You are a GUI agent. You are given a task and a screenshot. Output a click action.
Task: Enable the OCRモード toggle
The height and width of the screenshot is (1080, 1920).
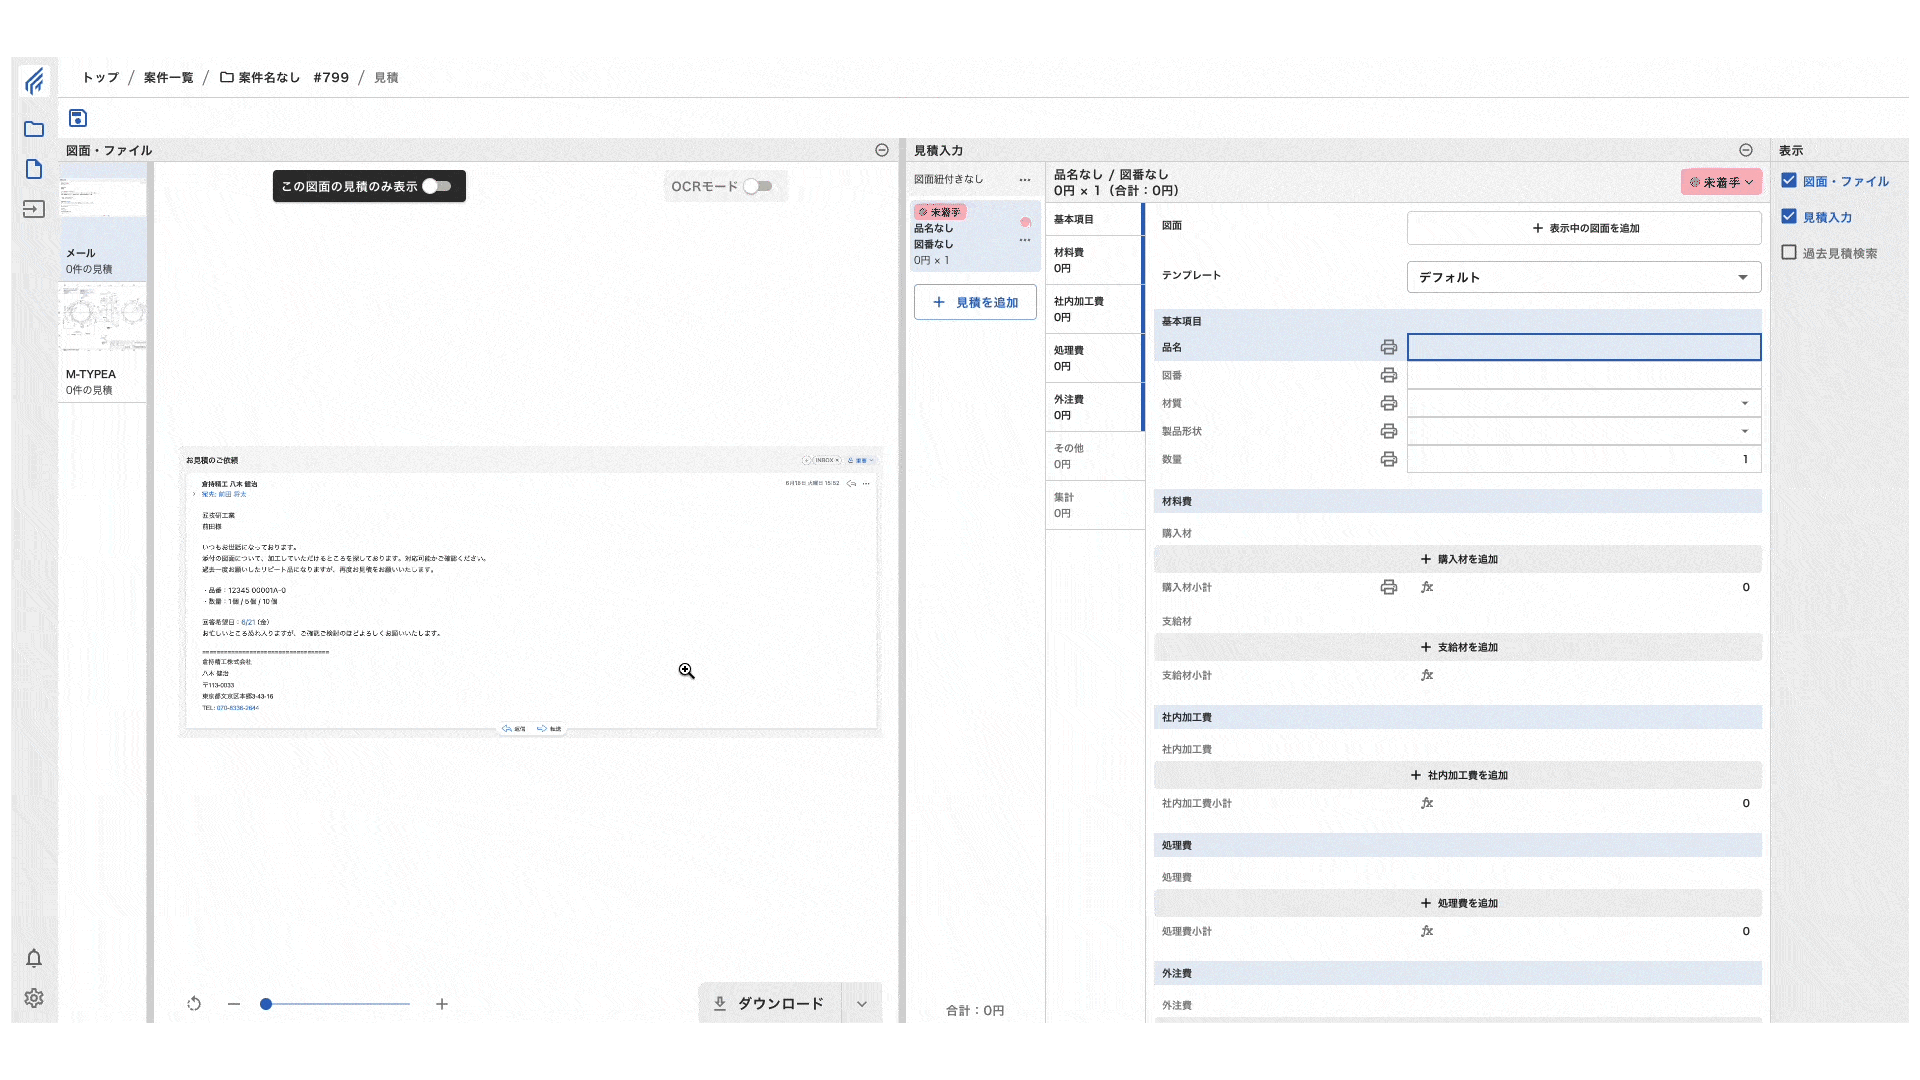[x=758, y=186]
